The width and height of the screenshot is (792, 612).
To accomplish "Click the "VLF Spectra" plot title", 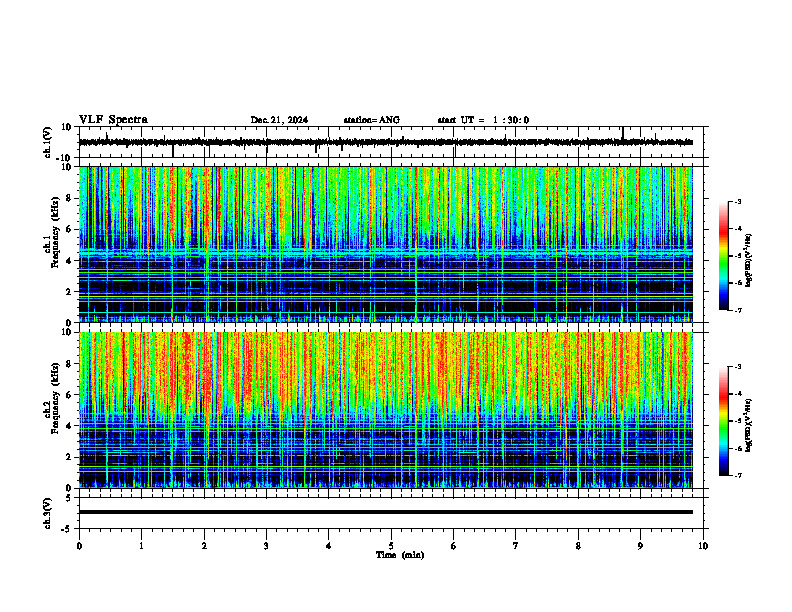I will click(x=113, y=120).
